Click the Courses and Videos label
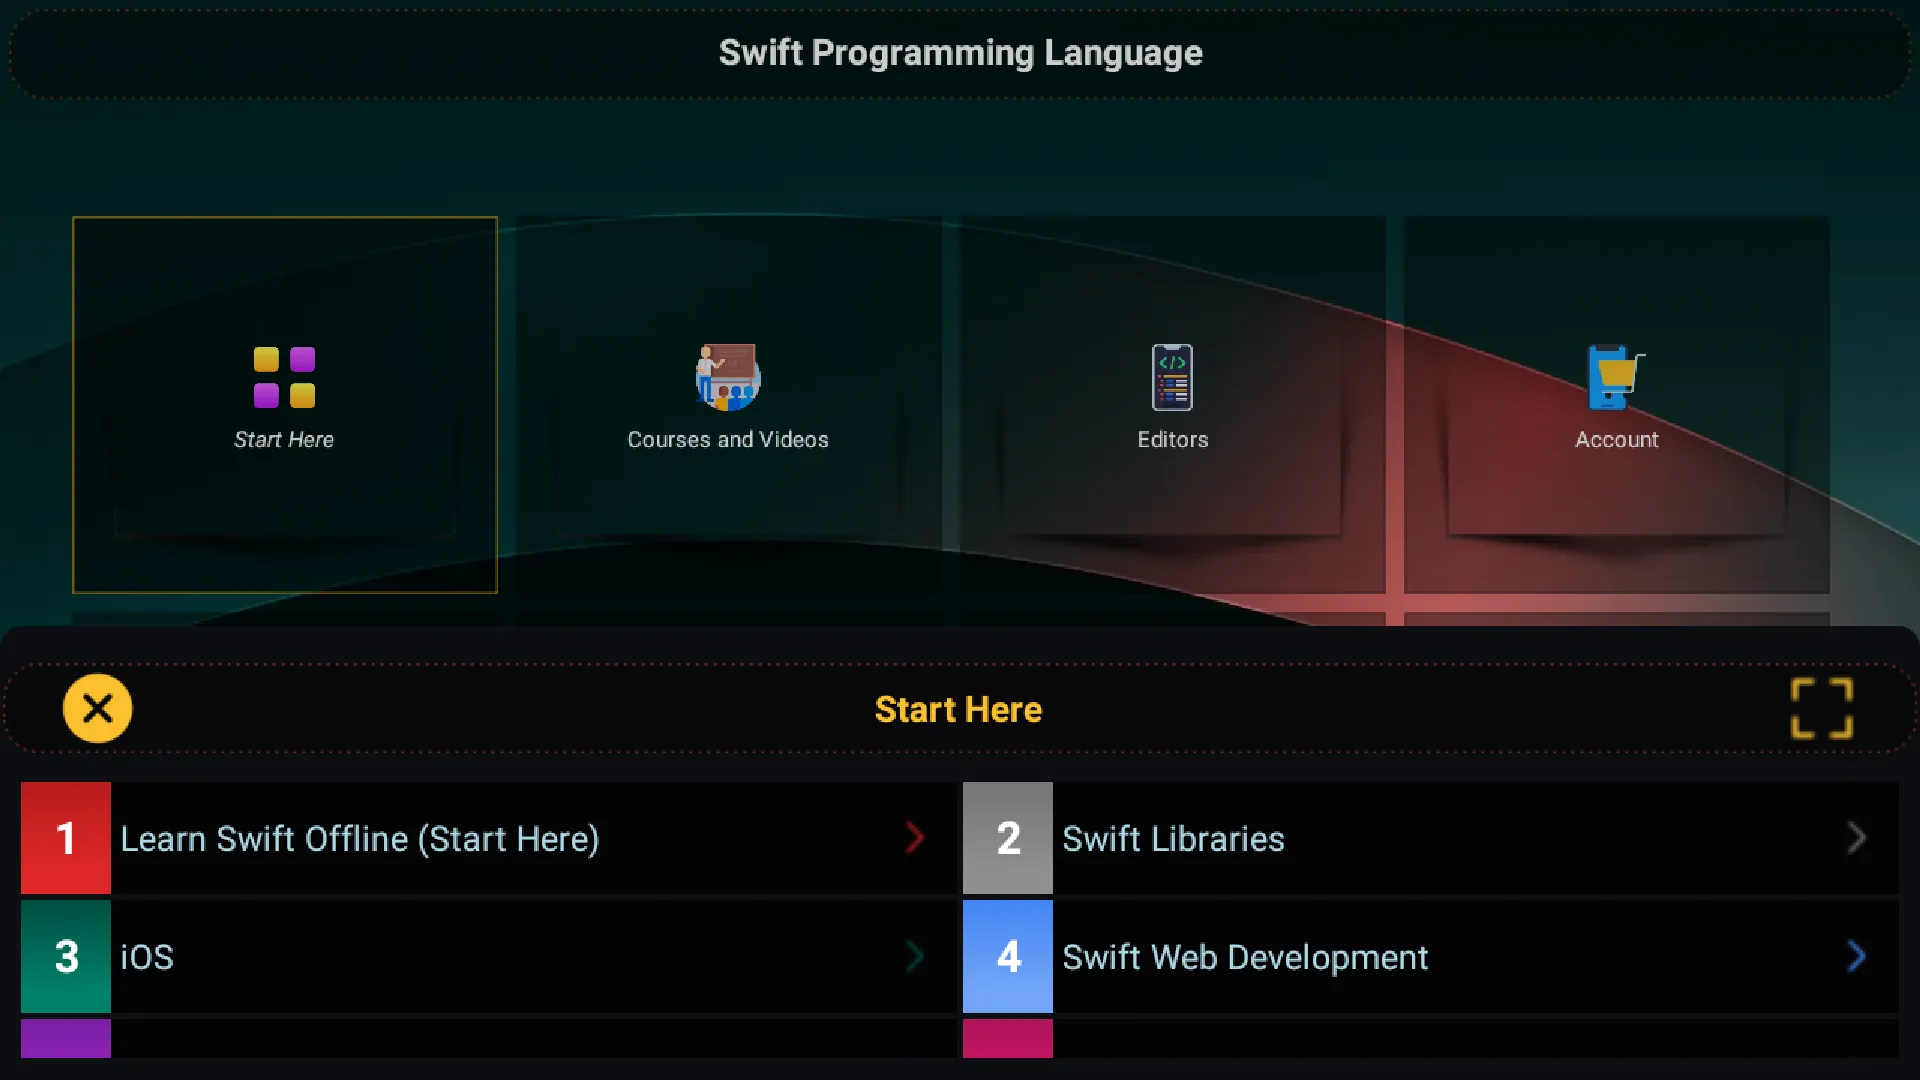The height and width of the screenshot is (1080, 1920). coord(728,440)
